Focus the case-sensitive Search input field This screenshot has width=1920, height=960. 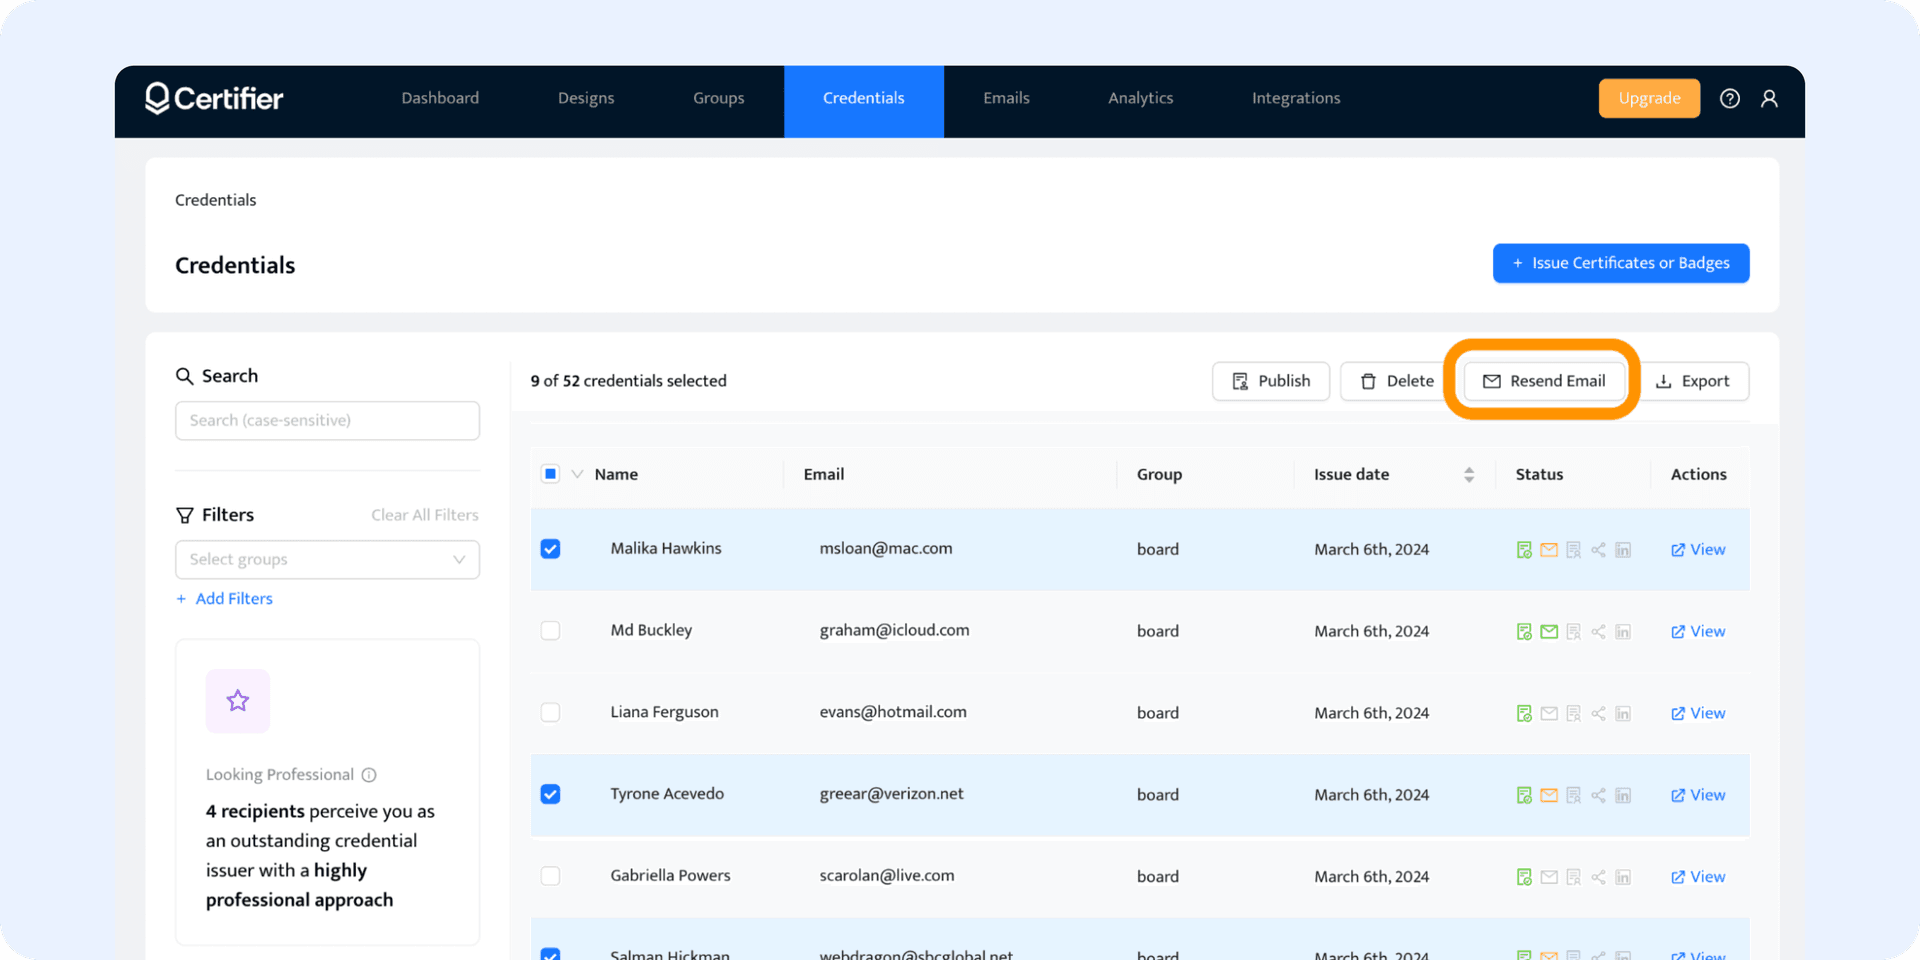(x=327, y=421)
